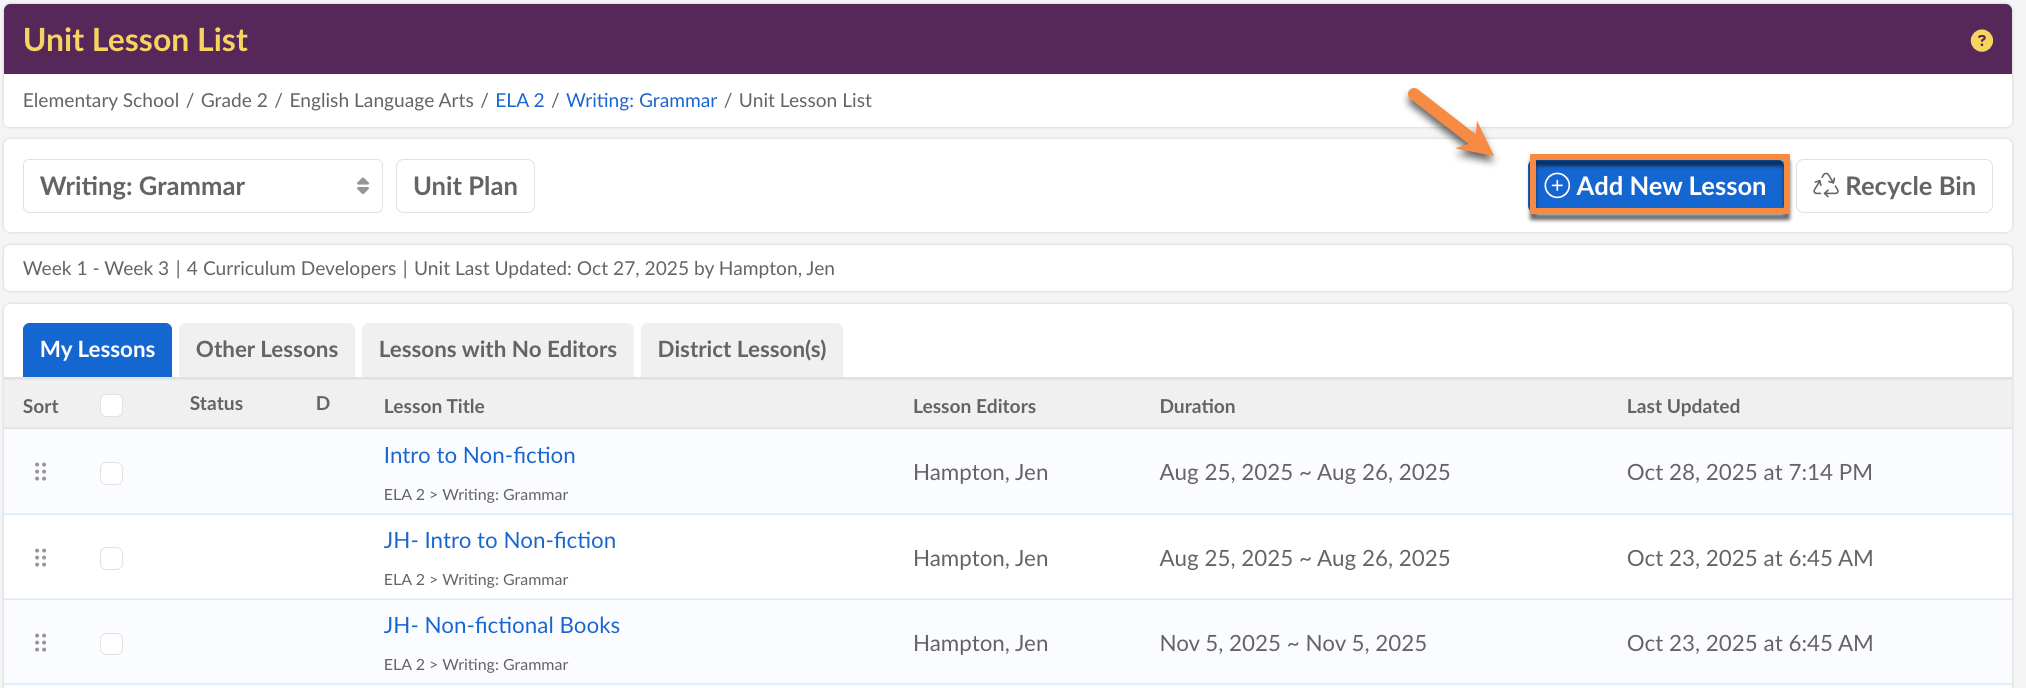Click drag handle for Intro to Non-fiction row
The width and height of the screenshot is (2026, 688).
(x=41, y=472)
